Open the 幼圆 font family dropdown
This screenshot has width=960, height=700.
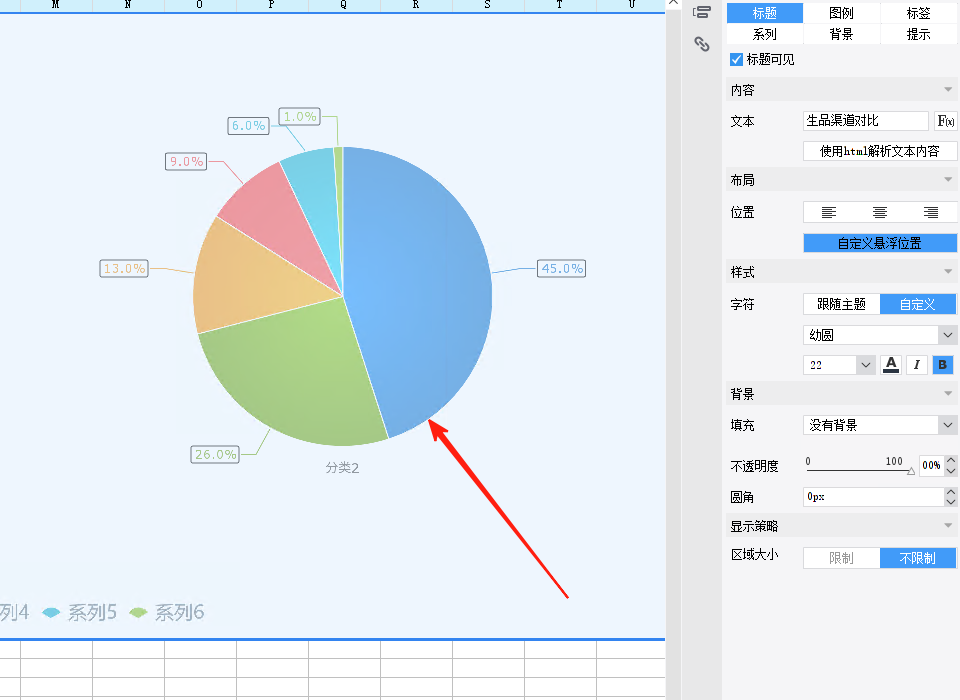click(880, 335)
